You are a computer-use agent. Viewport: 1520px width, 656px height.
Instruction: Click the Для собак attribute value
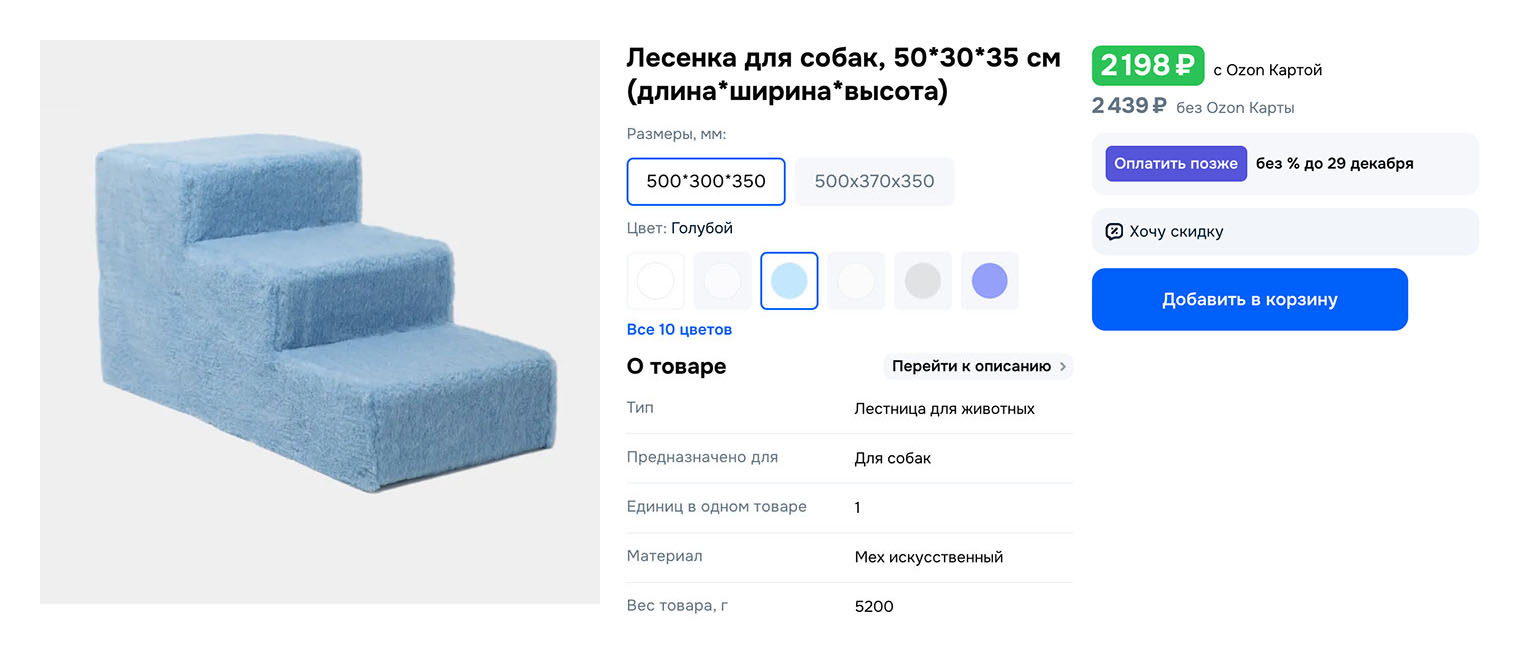[892, 458]
